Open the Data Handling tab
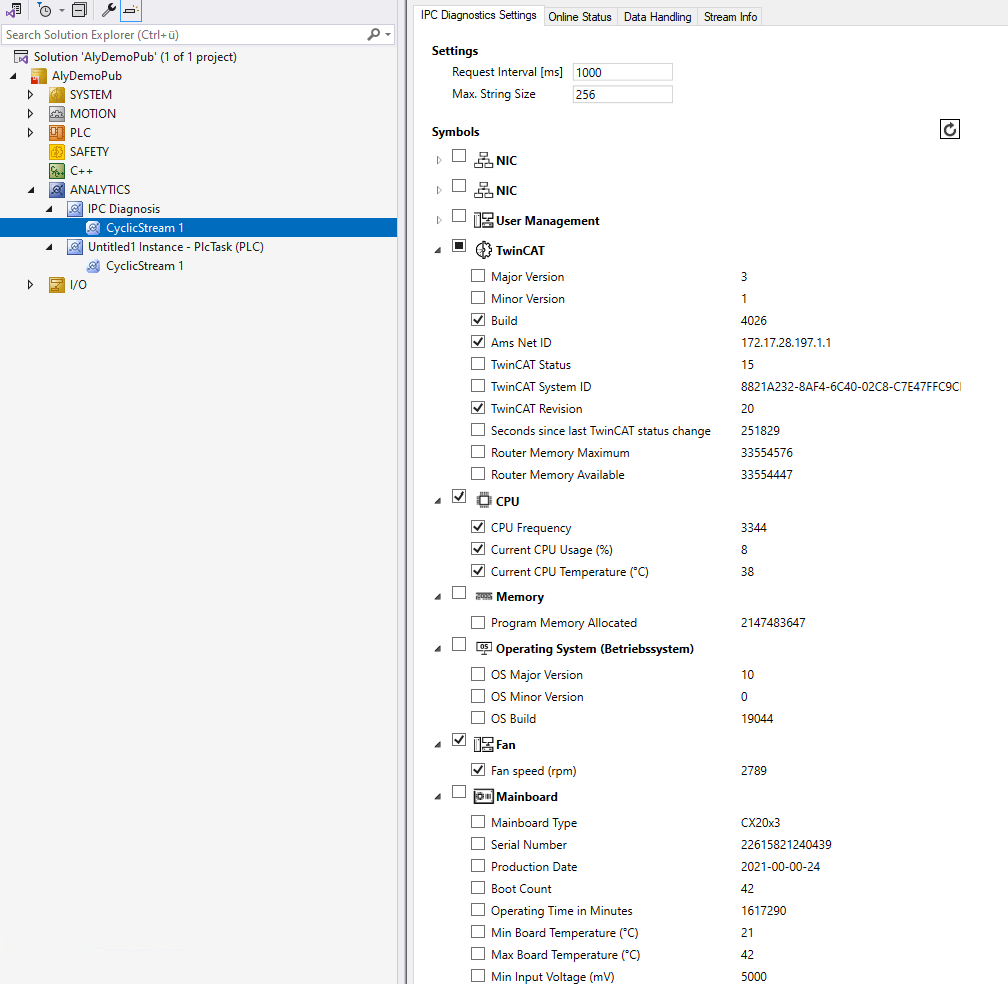Screen dimensions: 1008x984 (x=656, y=16)
